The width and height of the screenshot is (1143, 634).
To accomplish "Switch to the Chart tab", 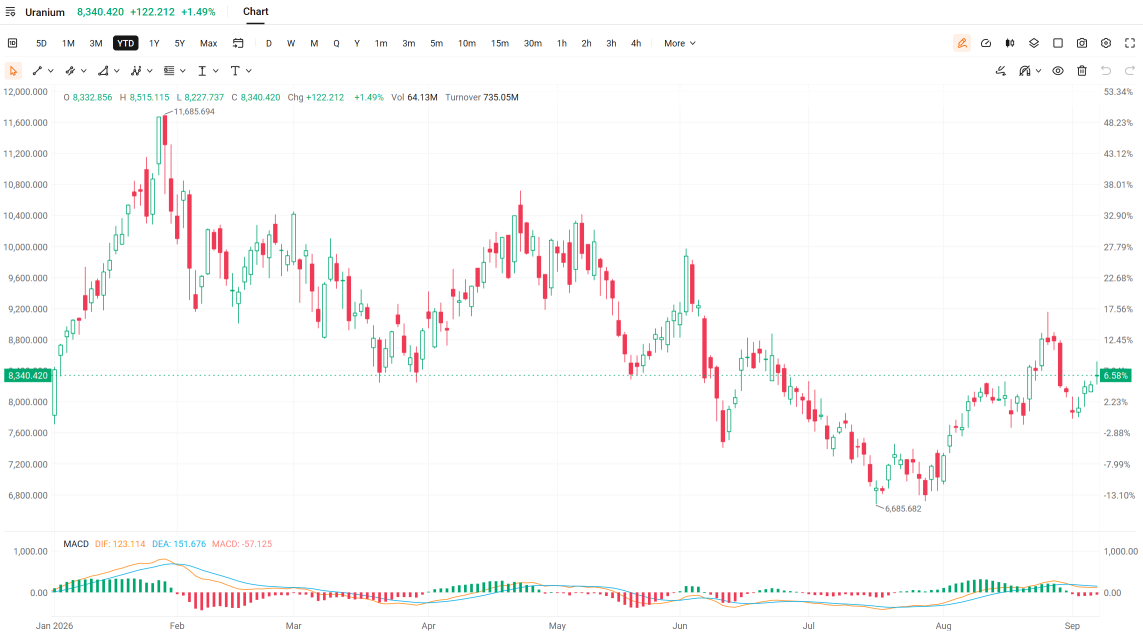I will point(255,12).
